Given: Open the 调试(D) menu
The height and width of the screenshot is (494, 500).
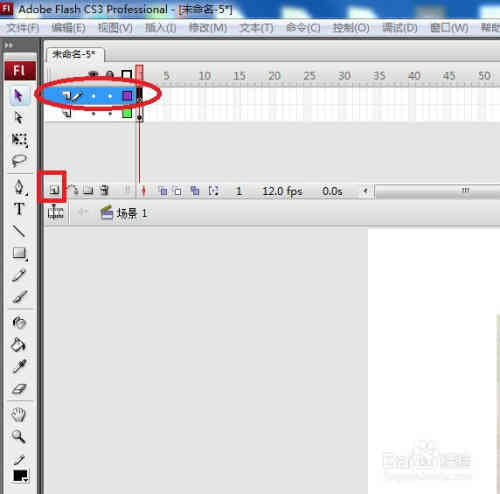Looking at the screenshot, I should pos(400,28).
